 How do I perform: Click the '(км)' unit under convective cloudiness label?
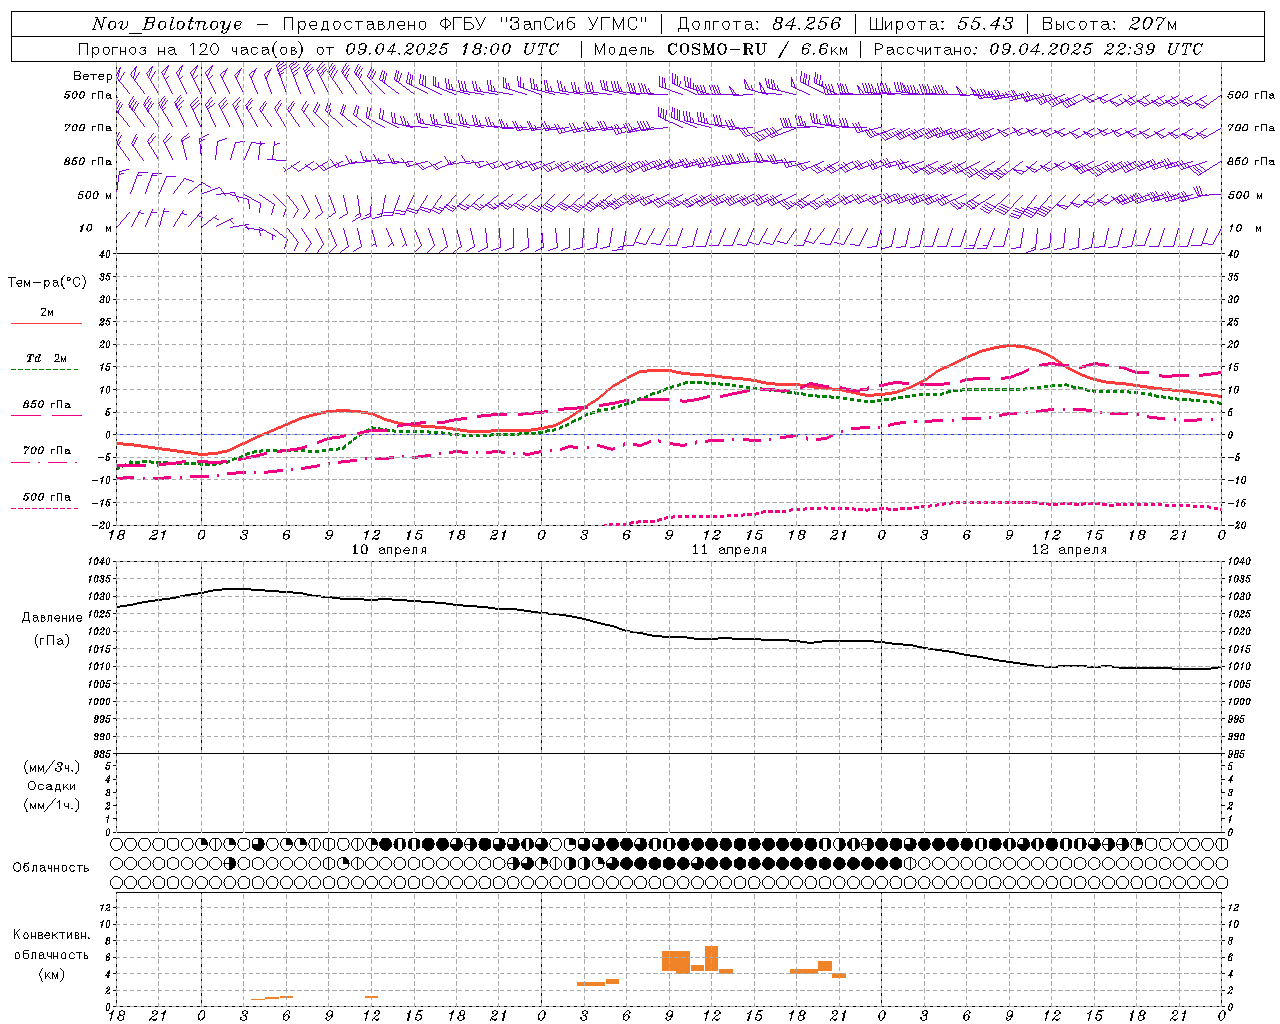pos(52,974)
